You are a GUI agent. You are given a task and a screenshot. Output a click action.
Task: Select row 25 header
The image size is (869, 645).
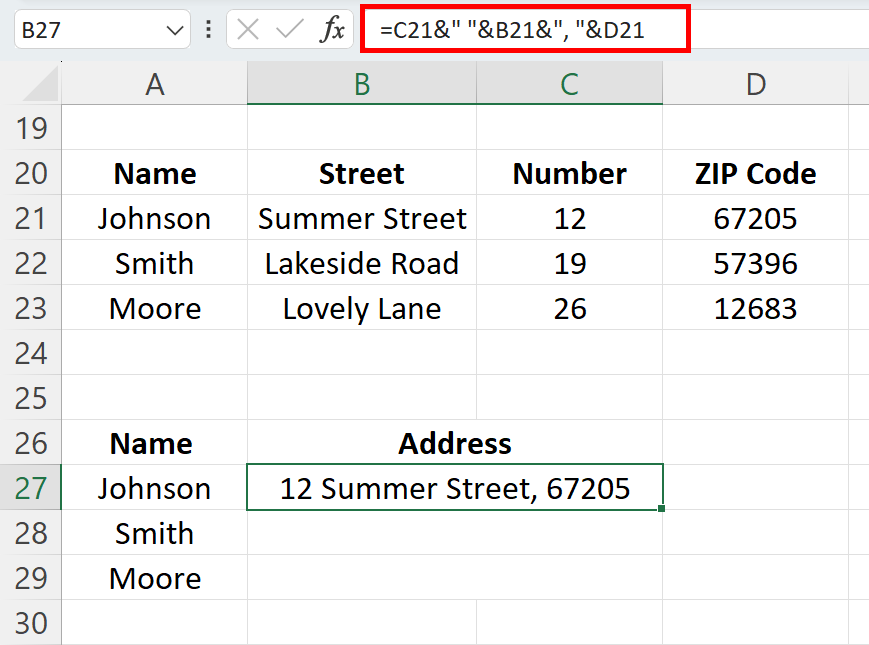(x=31, y=397)
